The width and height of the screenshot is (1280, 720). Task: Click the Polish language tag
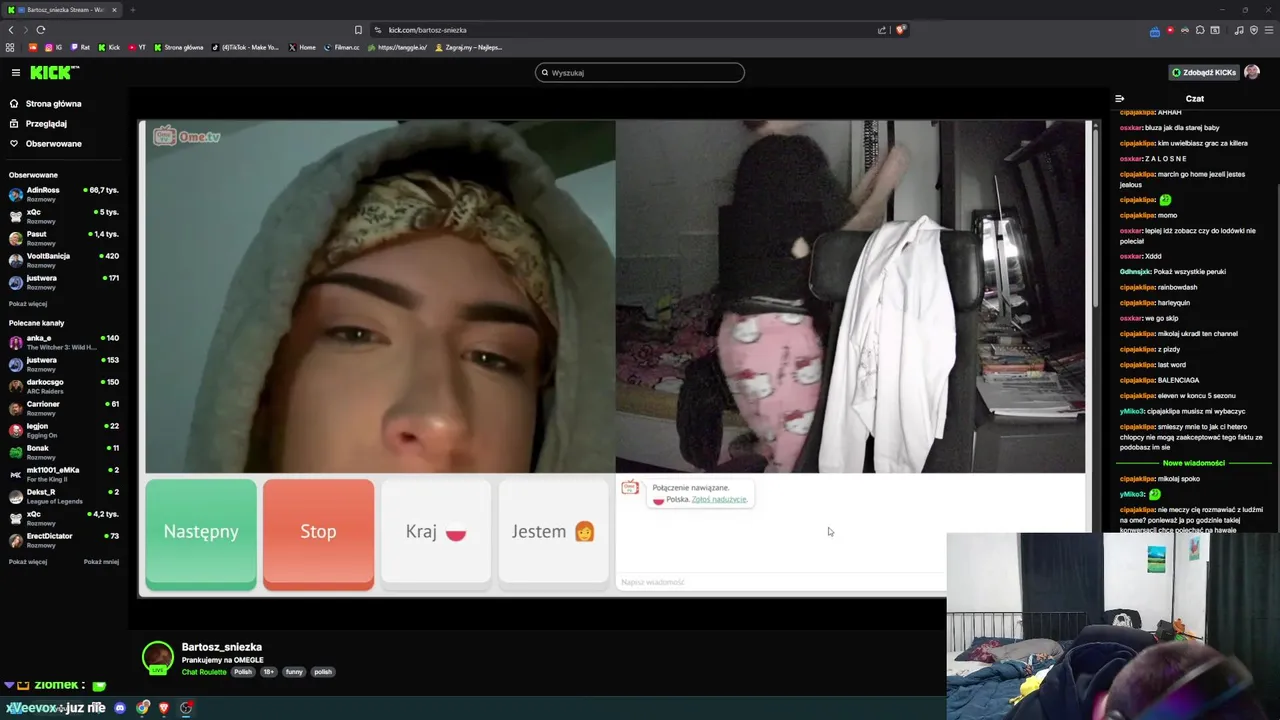(x=243, y=672)
